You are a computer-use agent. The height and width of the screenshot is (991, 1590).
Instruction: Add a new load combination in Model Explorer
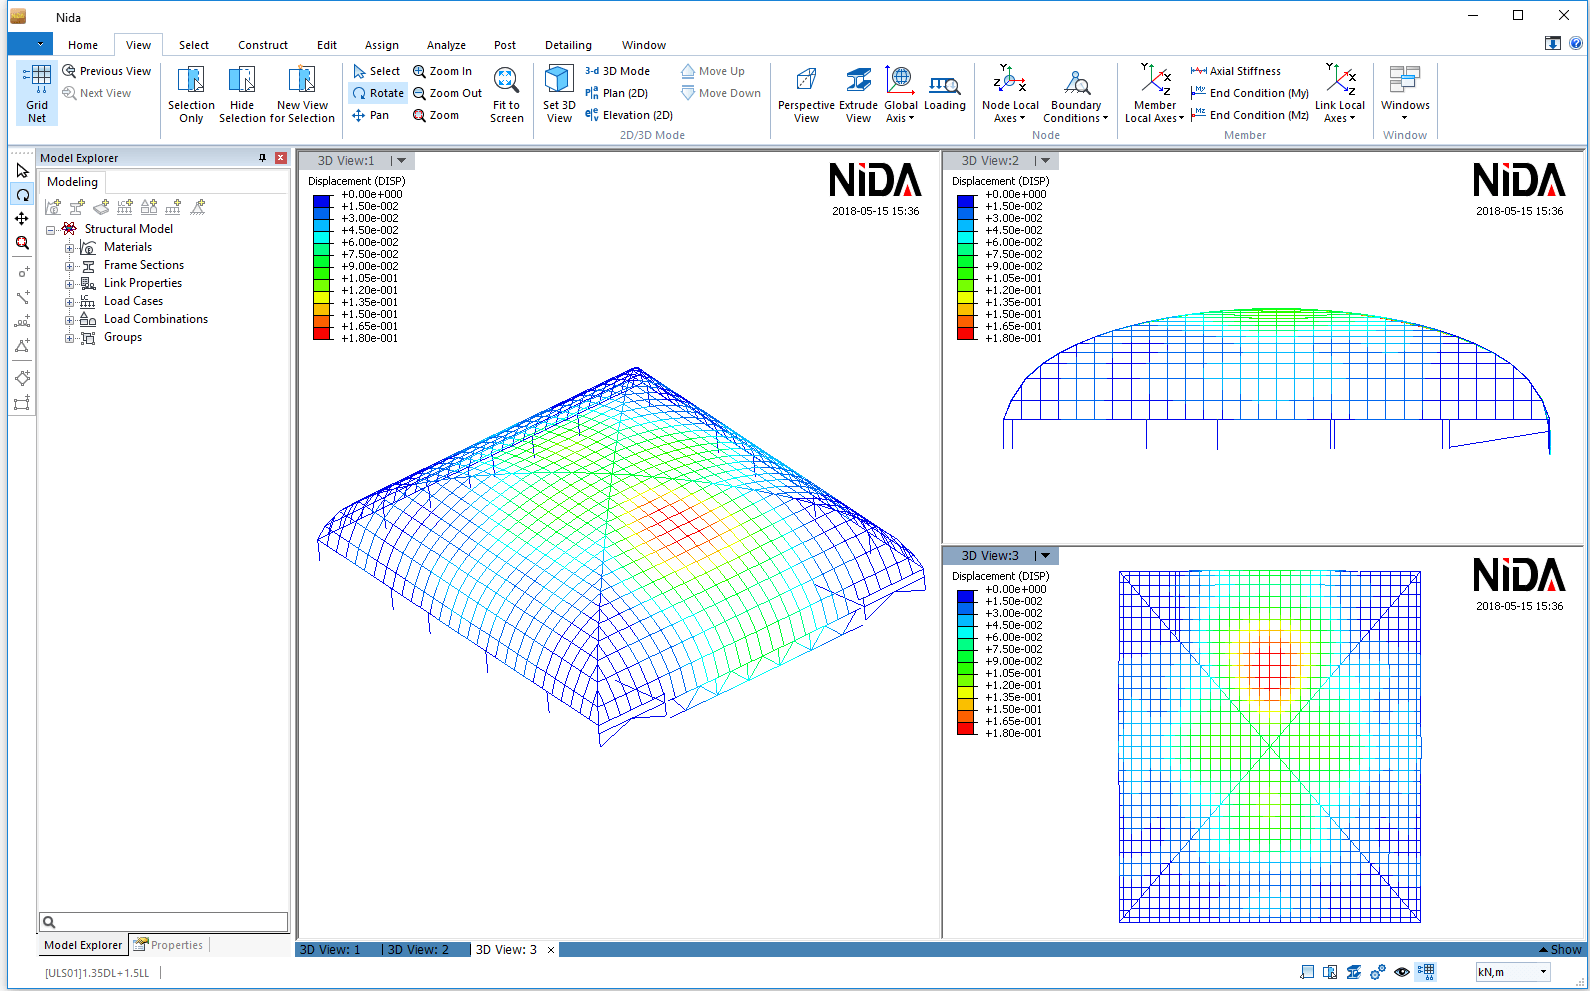click(x=149, y=207)
